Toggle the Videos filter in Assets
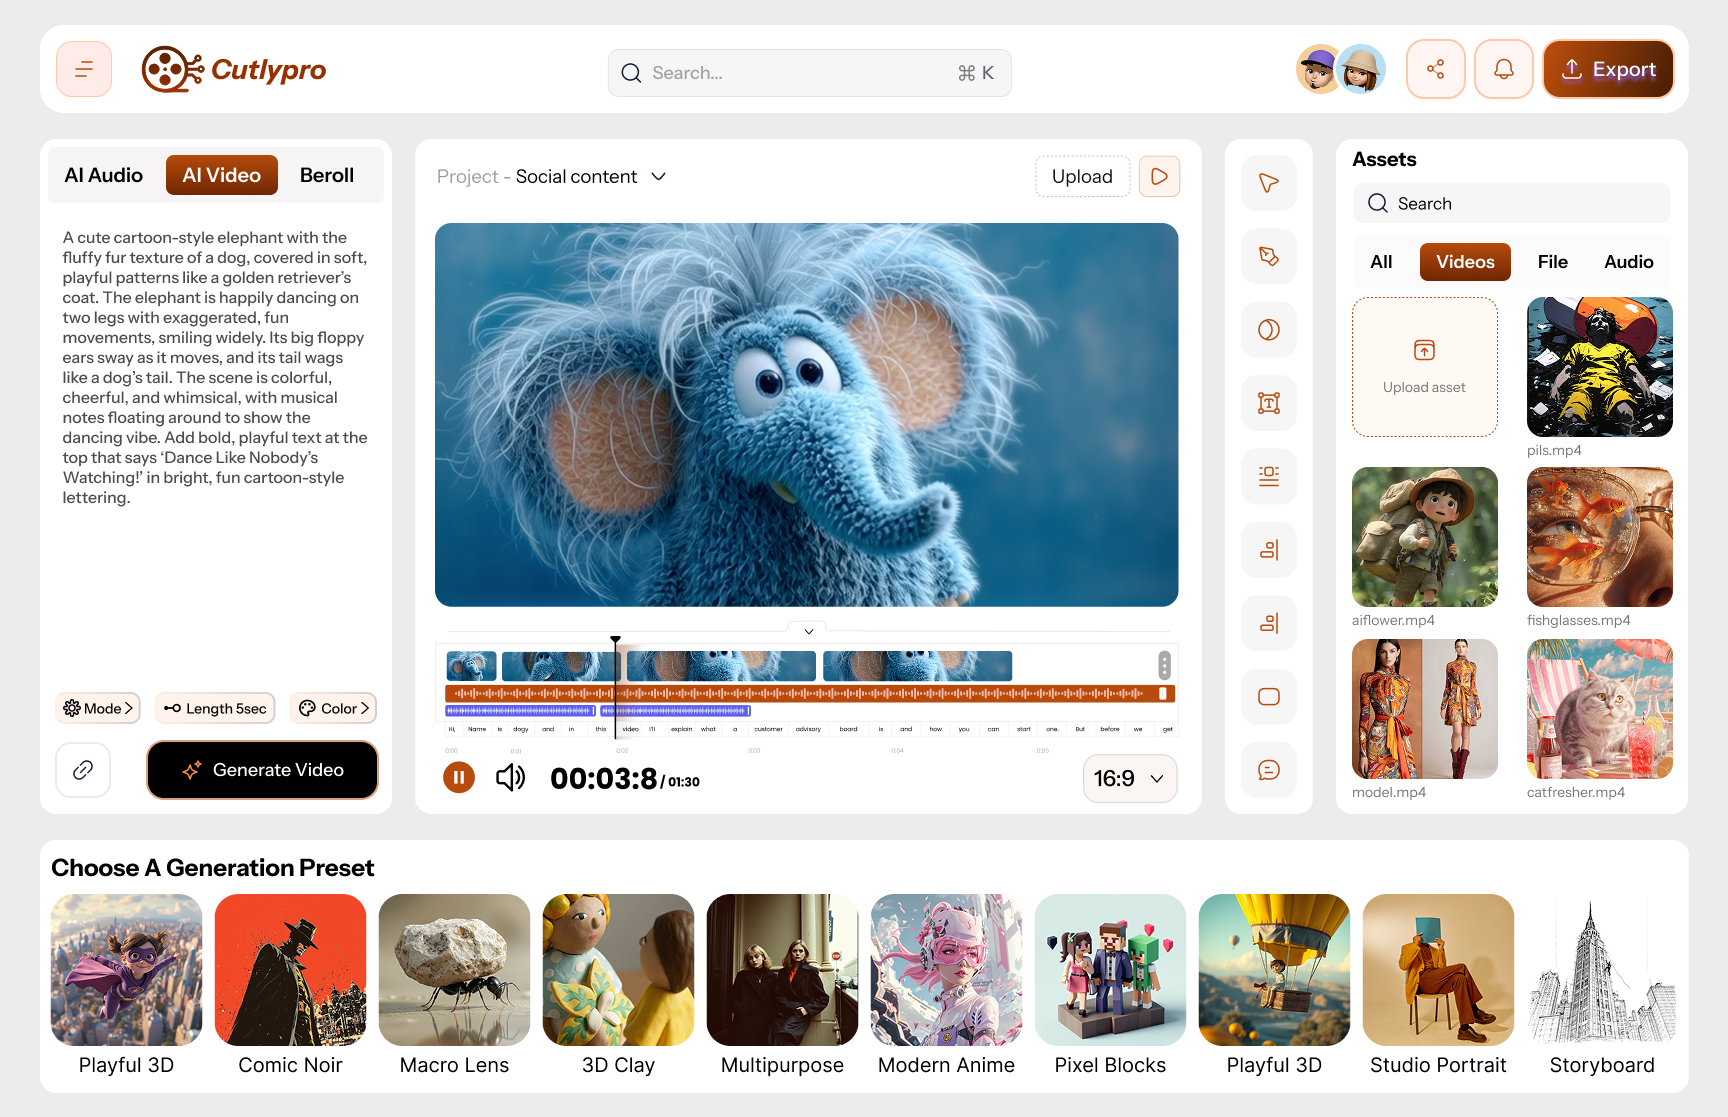 [1465, 261]
